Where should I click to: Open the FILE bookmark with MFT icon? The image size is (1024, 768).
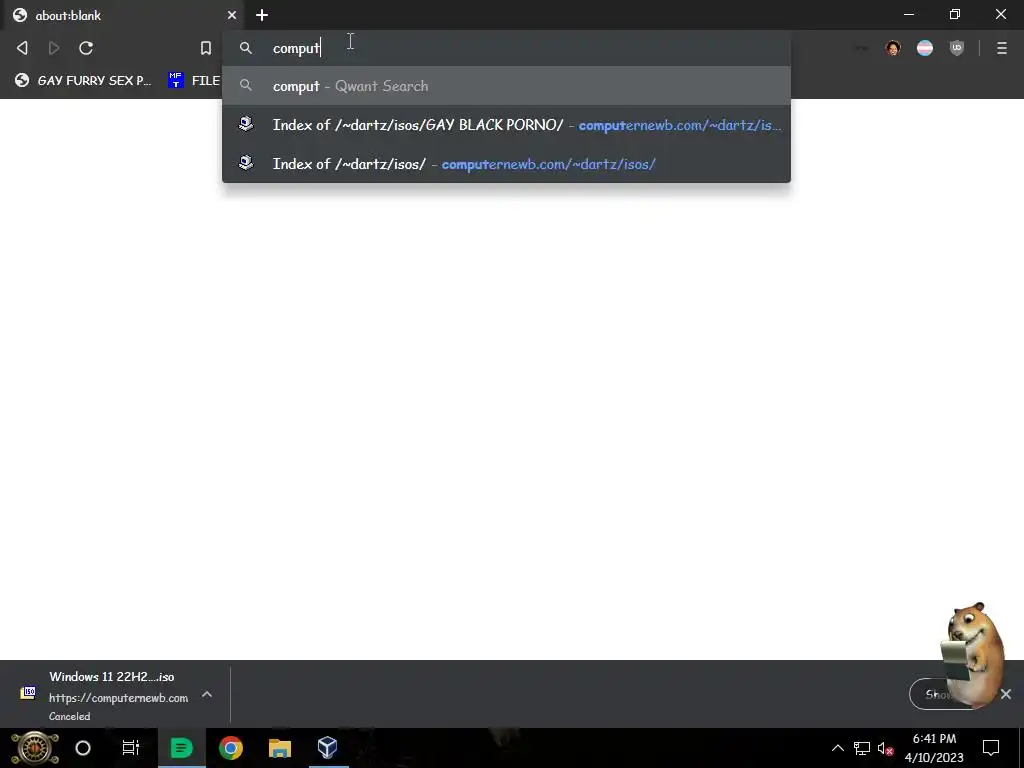coord(194,80)
